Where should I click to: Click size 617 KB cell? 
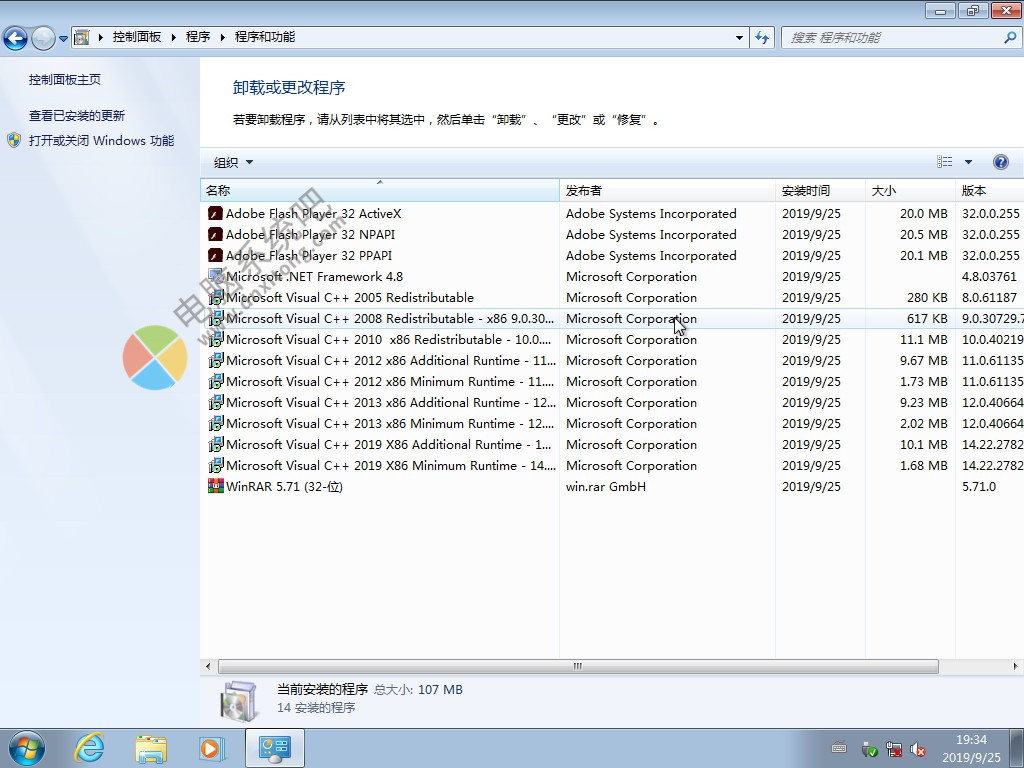tap(927, 319)
